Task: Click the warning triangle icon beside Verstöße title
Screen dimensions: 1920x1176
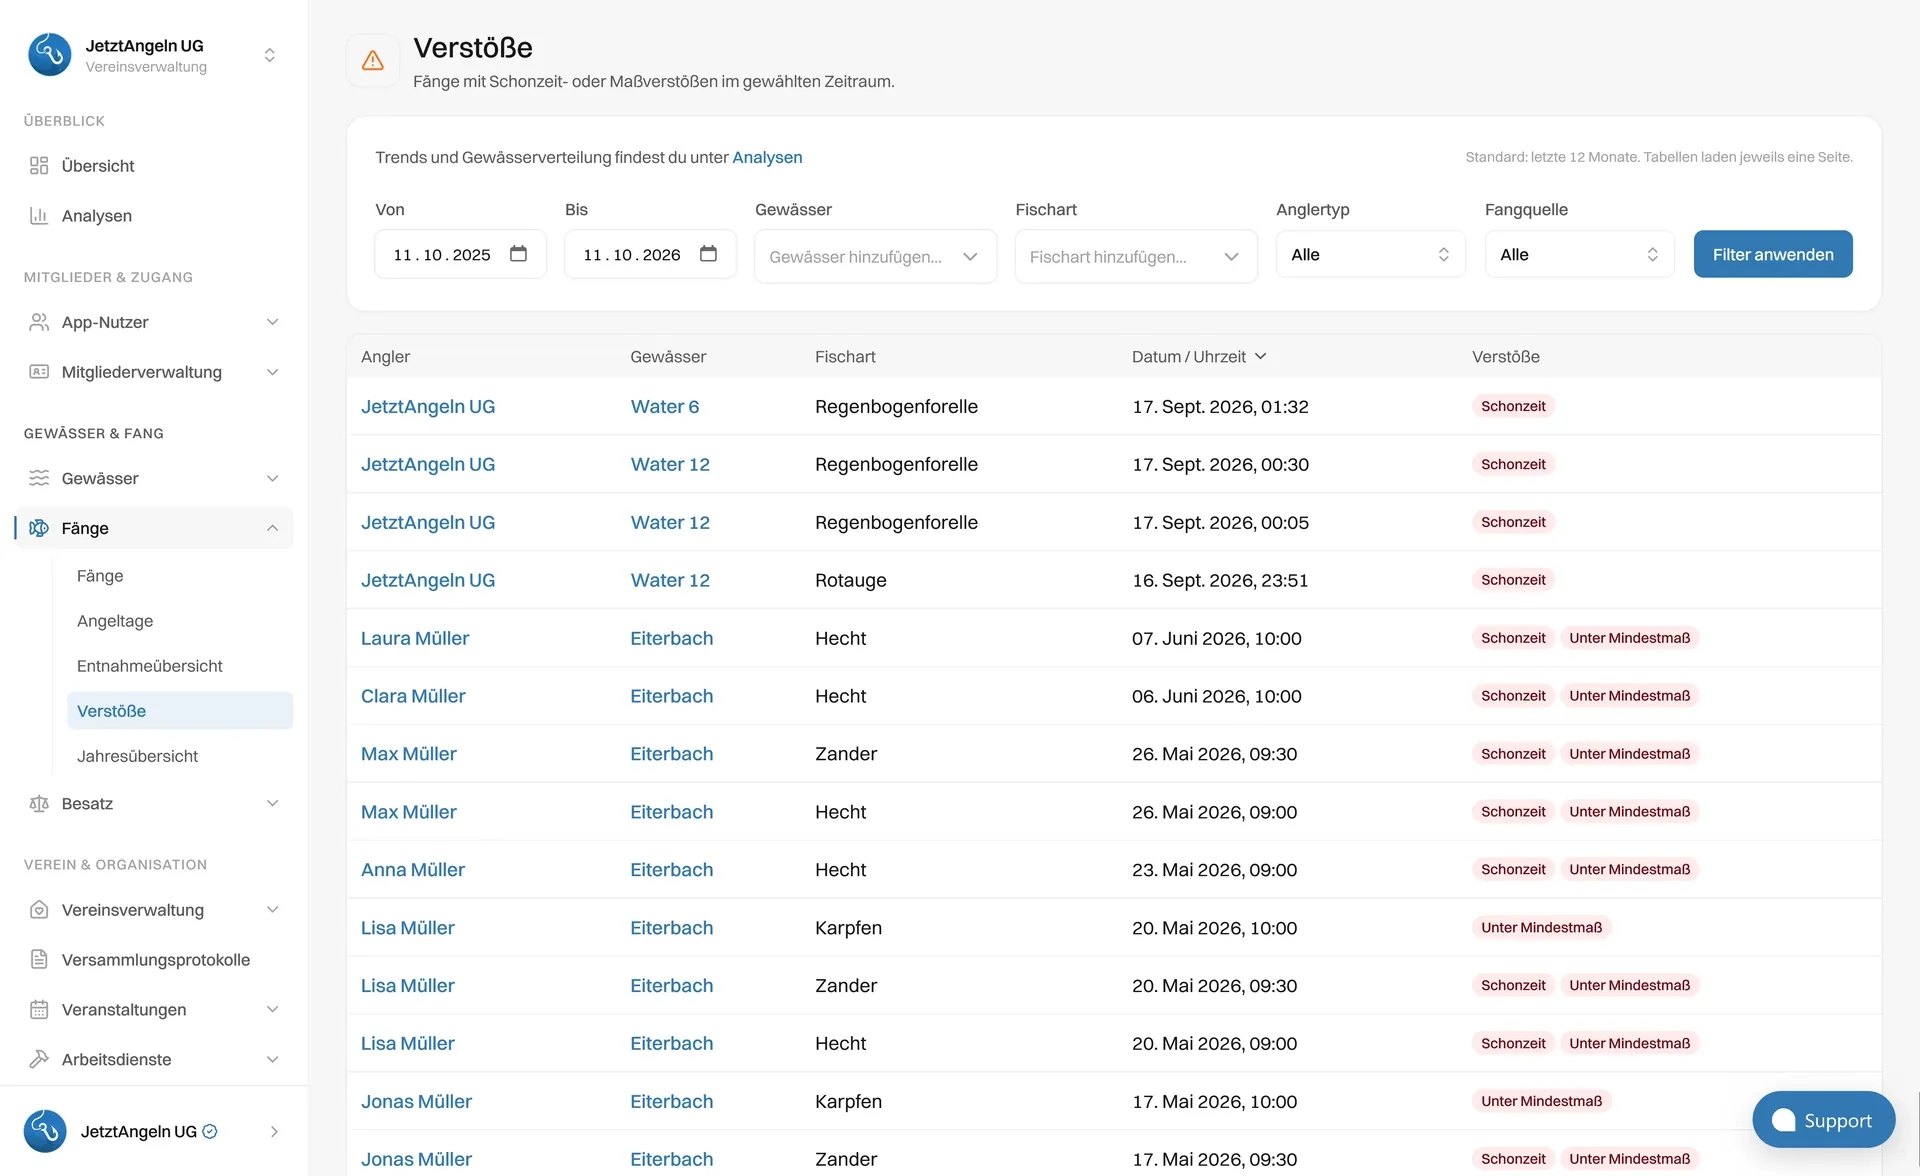Action: point(373,61)
